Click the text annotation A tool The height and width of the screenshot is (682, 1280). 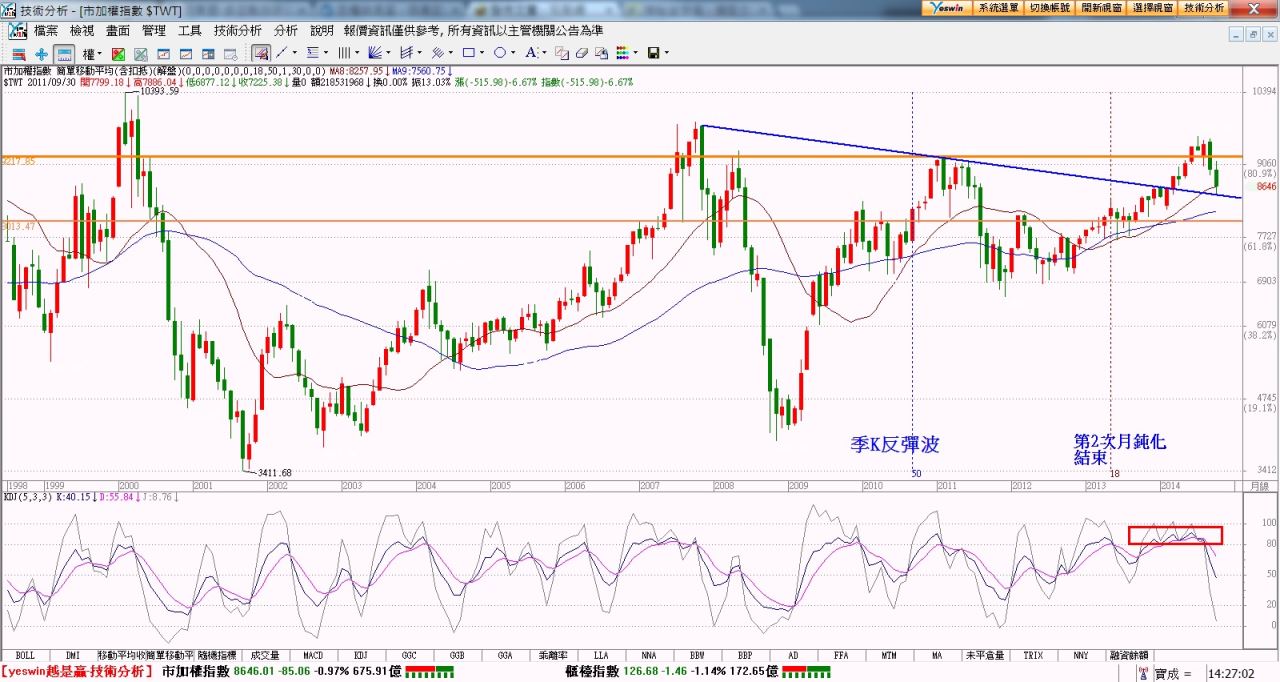[530, 53]
